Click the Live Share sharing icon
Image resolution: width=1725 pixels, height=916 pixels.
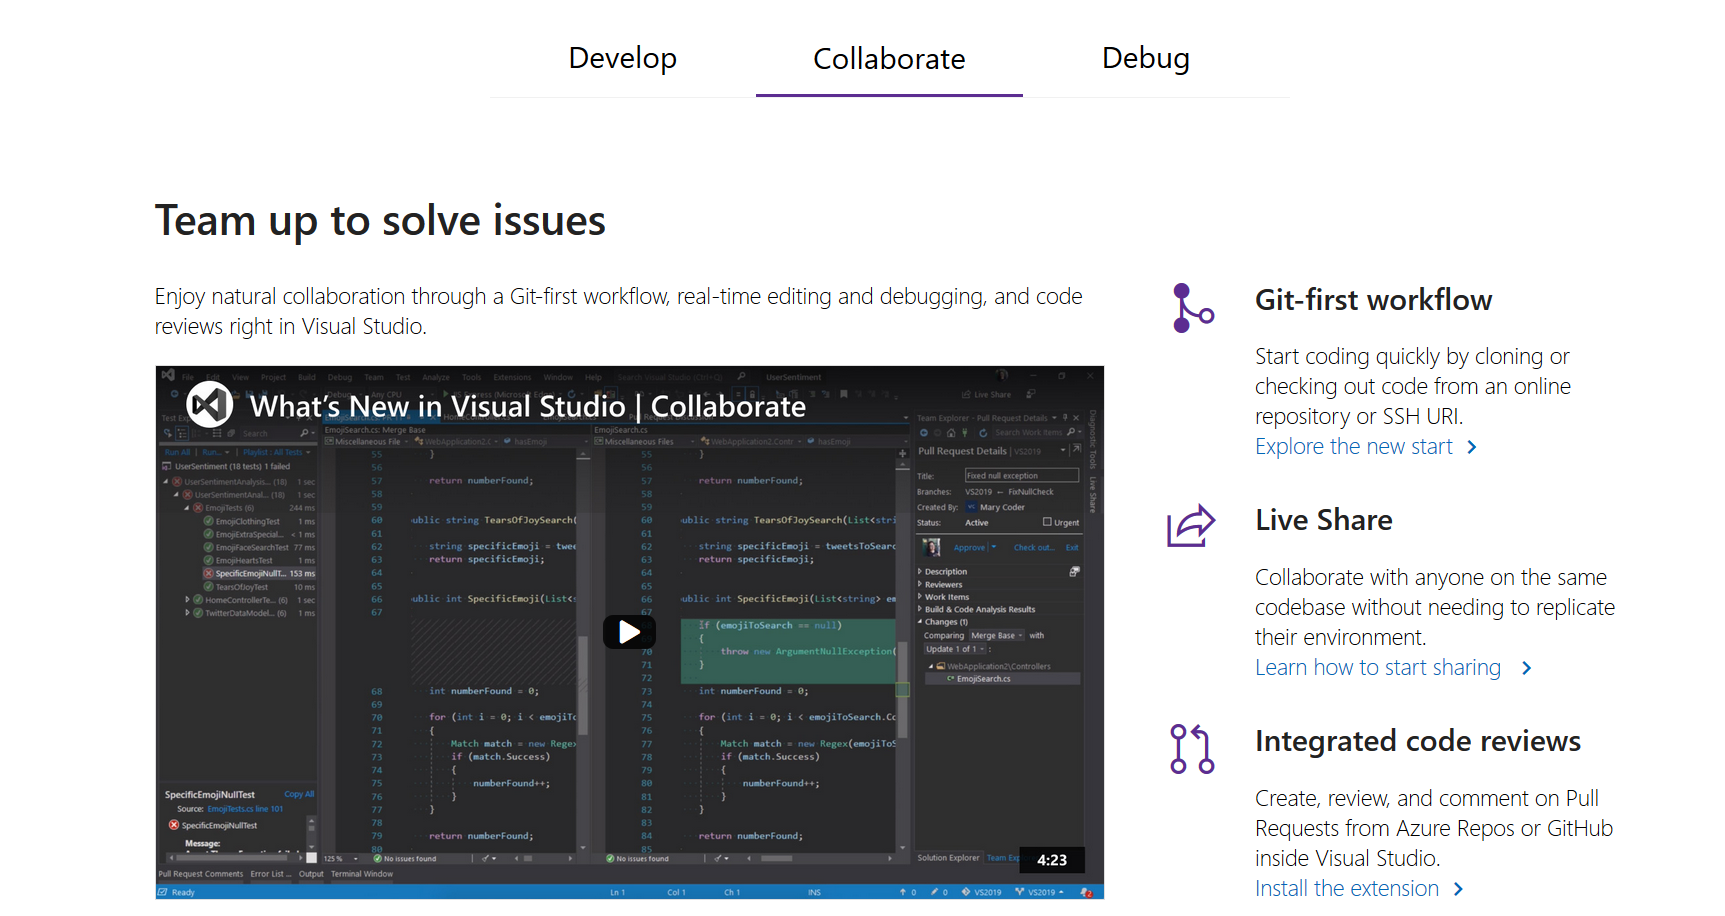(1190, 526)
